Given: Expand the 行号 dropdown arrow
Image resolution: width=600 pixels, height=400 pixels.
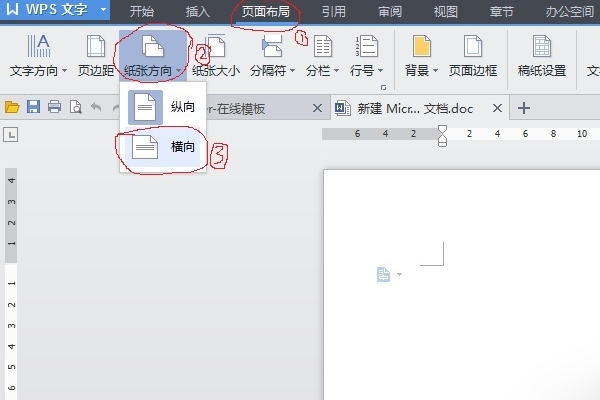Looking at the screenshot, I should (x=380, y=70).
